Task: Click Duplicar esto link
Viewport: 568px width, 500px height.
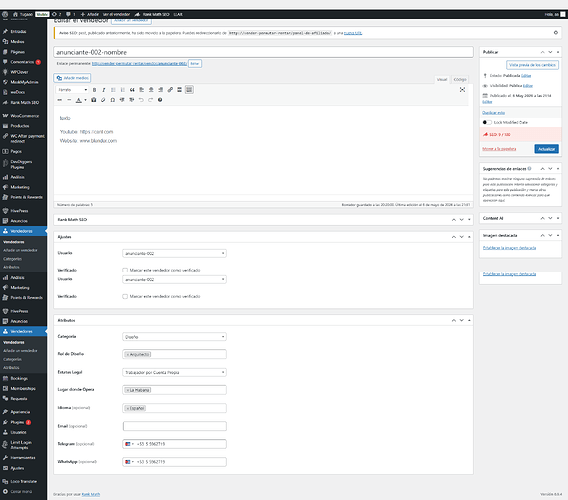Action: [493, 113]
